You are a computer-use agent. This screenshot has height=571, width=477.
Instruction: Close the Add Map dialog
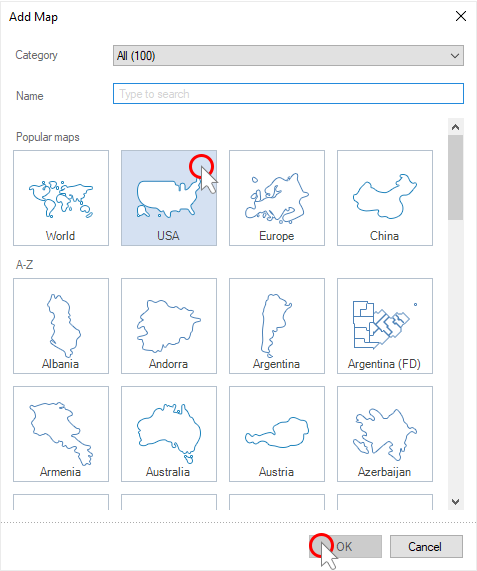pos(461,16)
